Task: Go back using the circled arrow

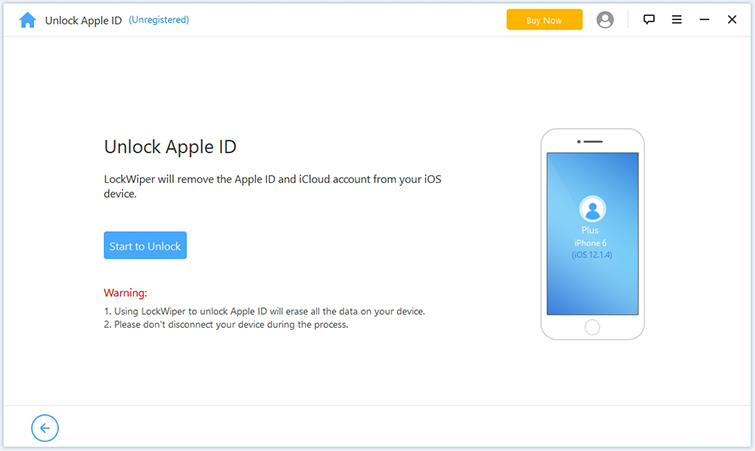Action: [x=45, y=428]
